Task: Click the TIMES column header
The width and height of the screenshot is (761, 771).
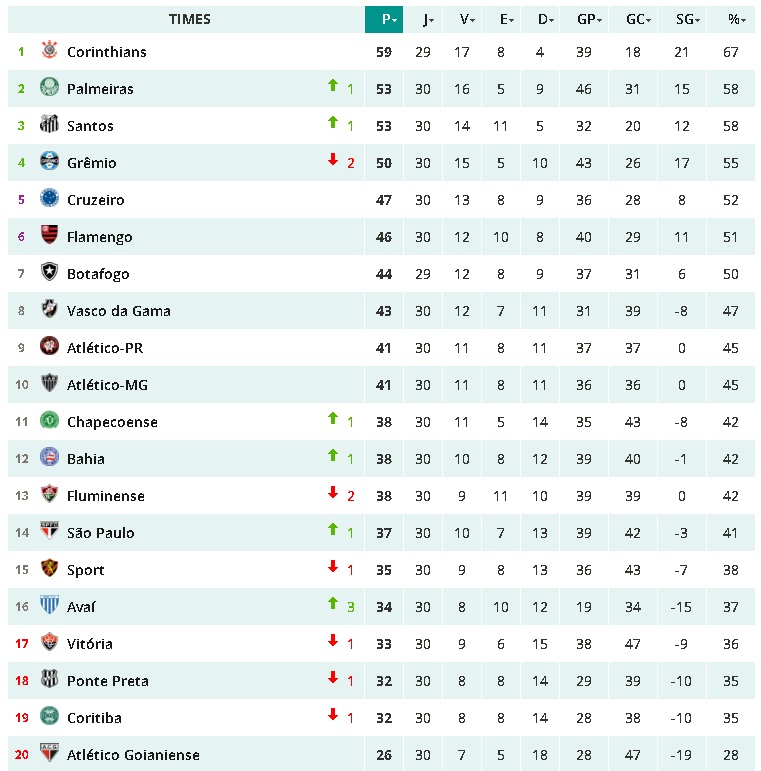Action: [189, 19]
